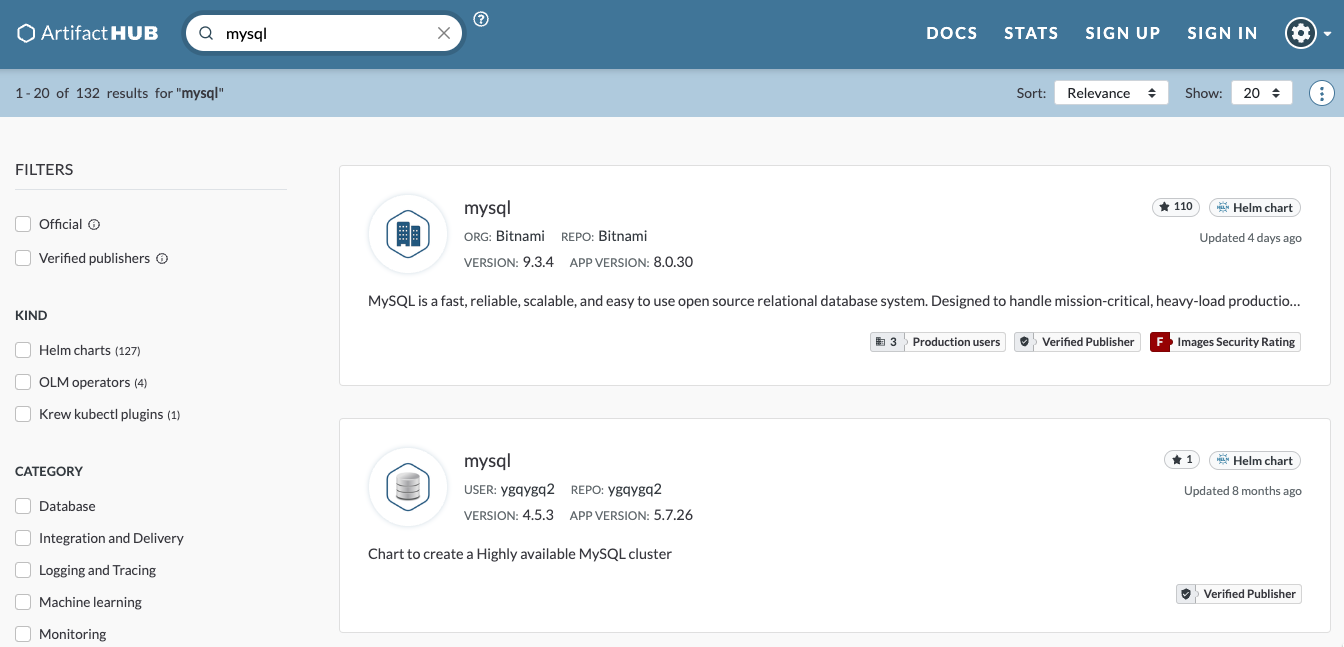The width and height of the screenshot is (1344, 647).
Task: Click the ygqygq2 user link
Action: point(528,489)
